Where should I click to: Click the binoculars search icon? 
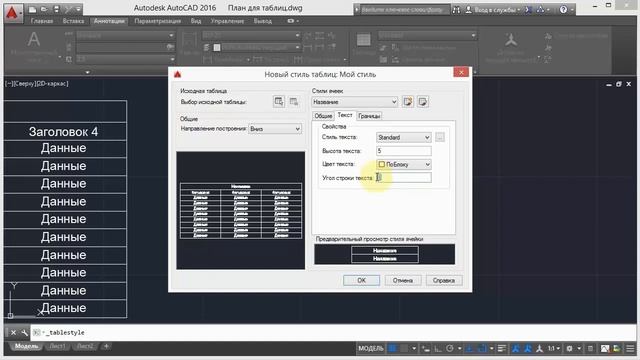coord(456,10)
